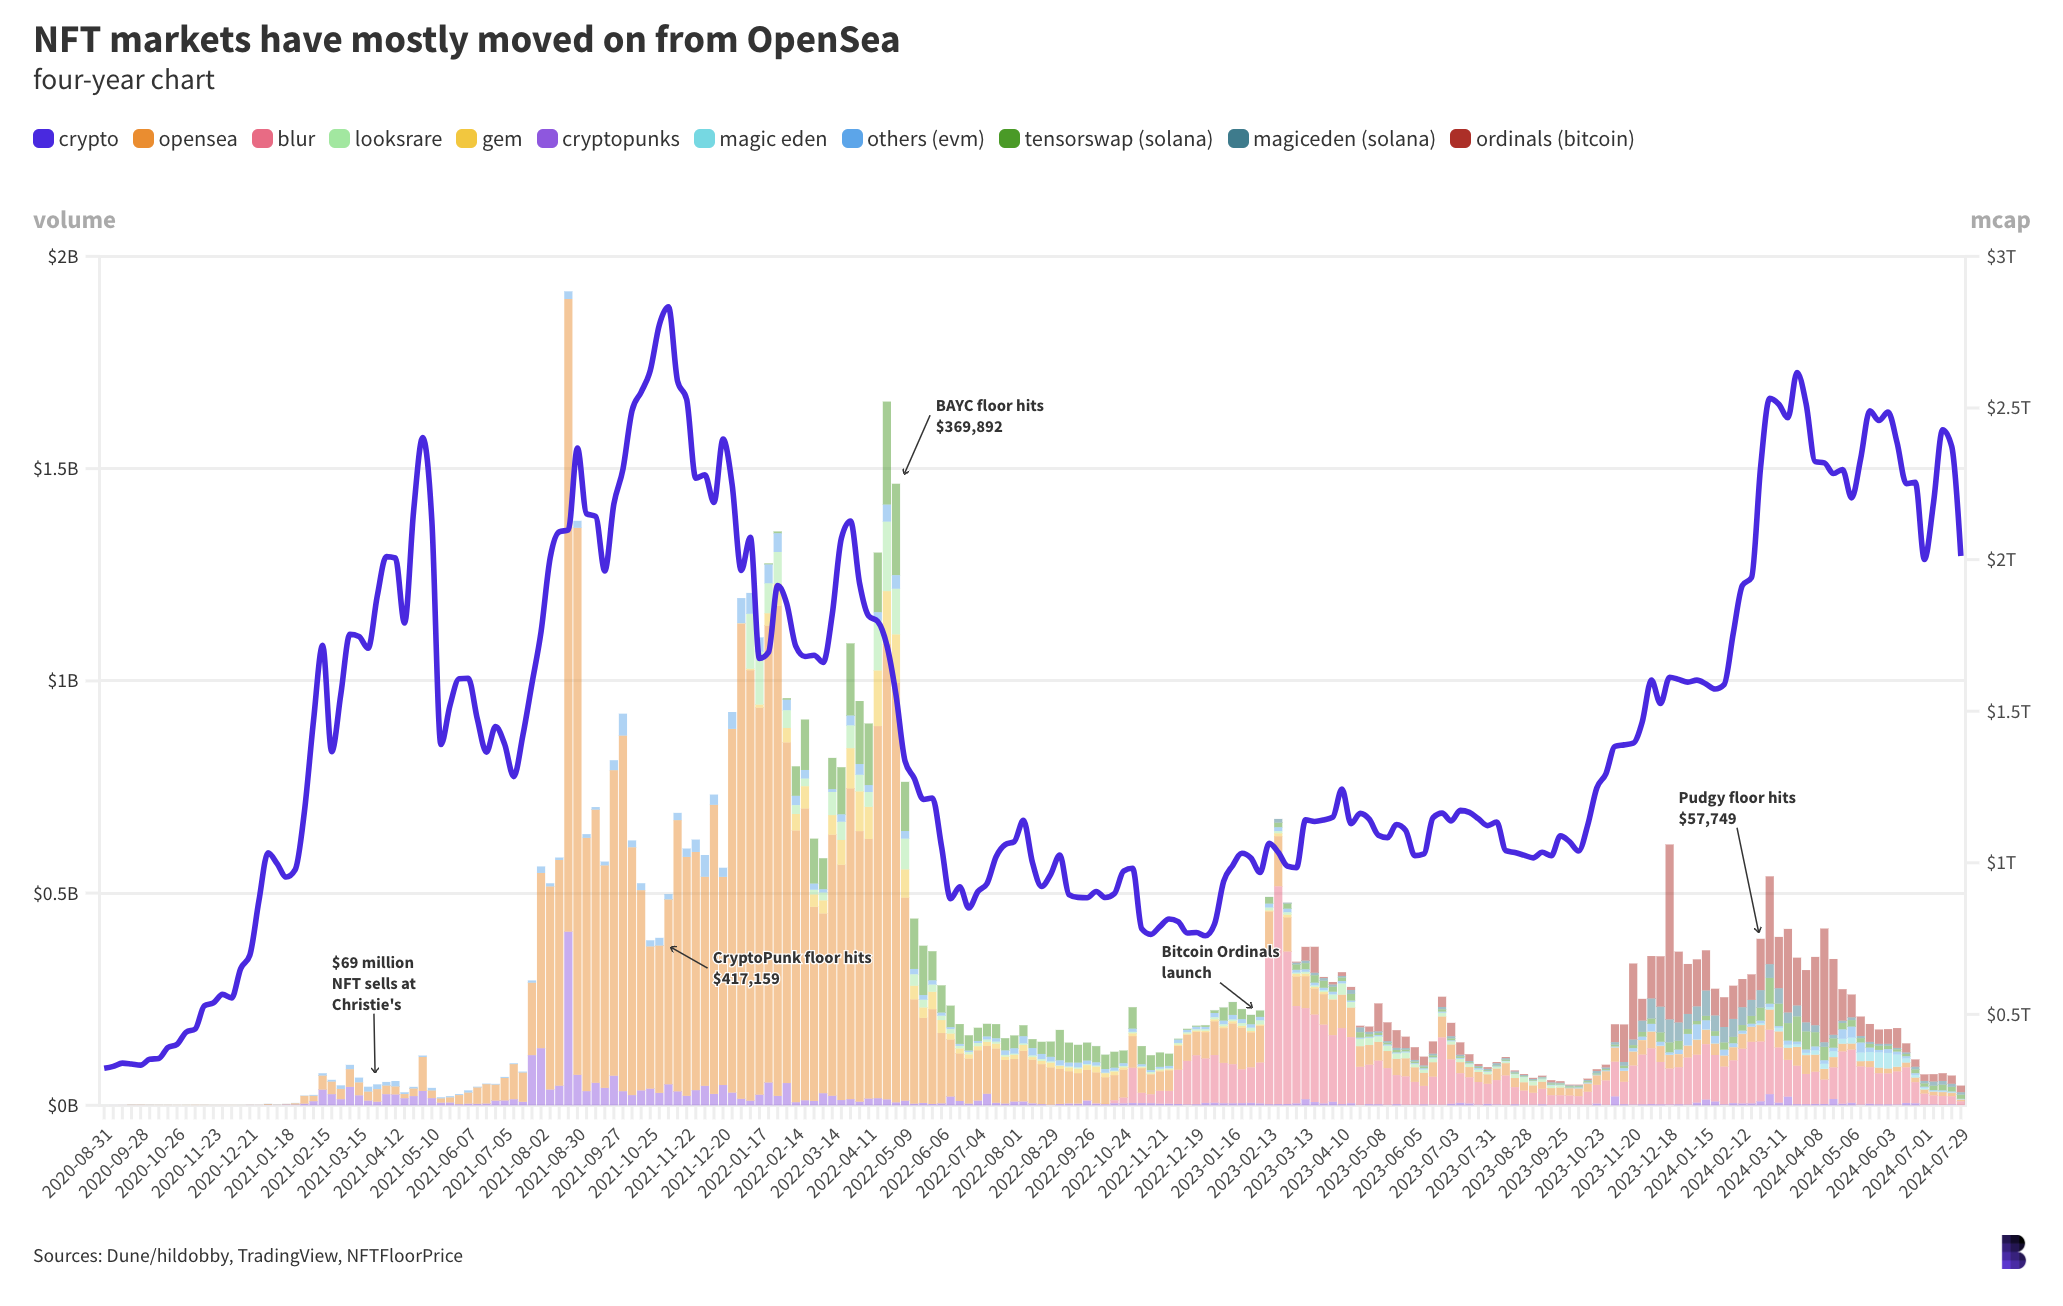
Task: Click the $69 million NFT Christie's annotation
Action: pos(373,983)
